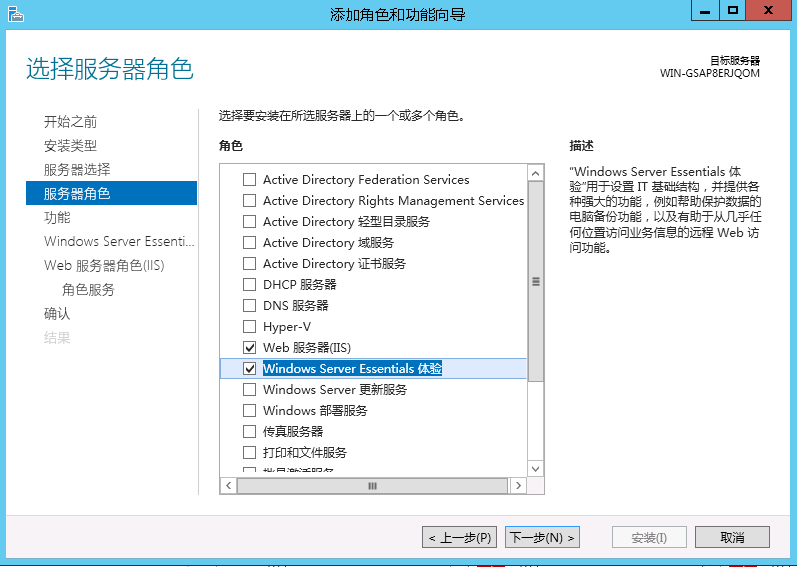This screenshot has height=567, width=797.
Task: Check Active Directory Federation Services checkbox
Action: tap(249, 180)
